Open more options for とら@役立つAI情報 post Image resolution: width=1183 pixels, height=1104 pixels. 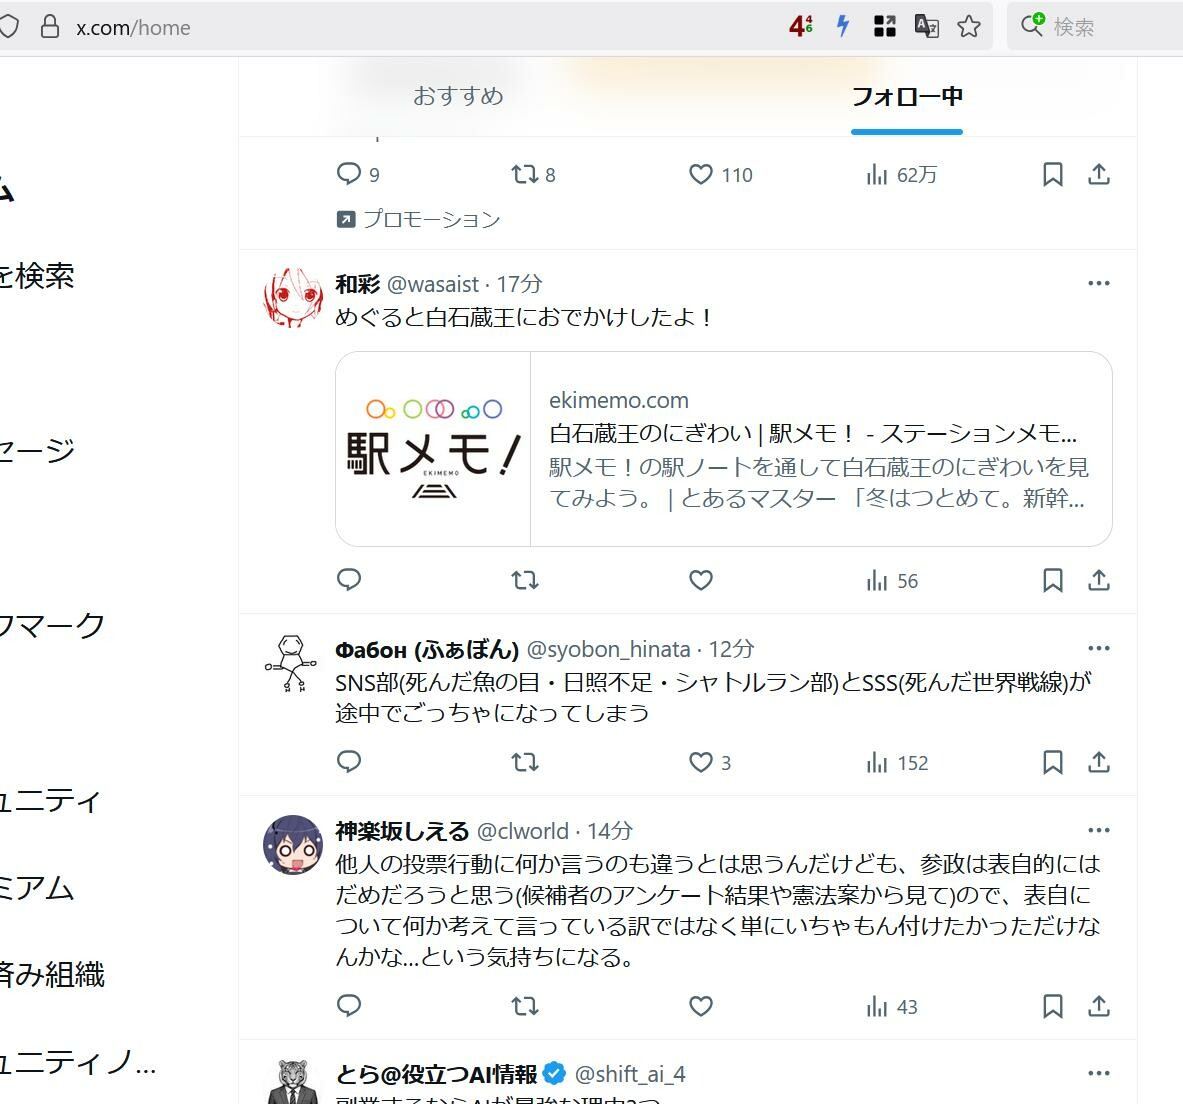pyautogui.click(x=1098, y=1073)
